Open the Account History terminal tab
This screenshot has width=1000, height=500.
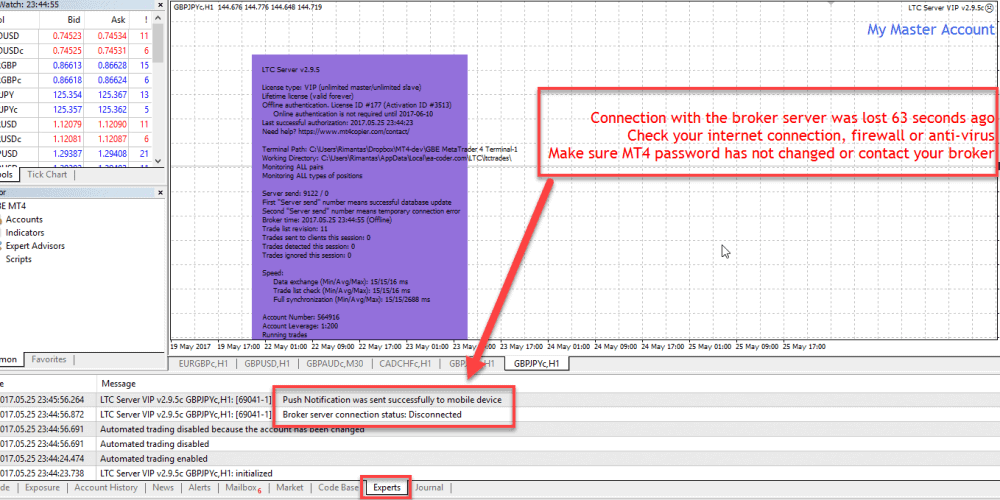(106, 488)
